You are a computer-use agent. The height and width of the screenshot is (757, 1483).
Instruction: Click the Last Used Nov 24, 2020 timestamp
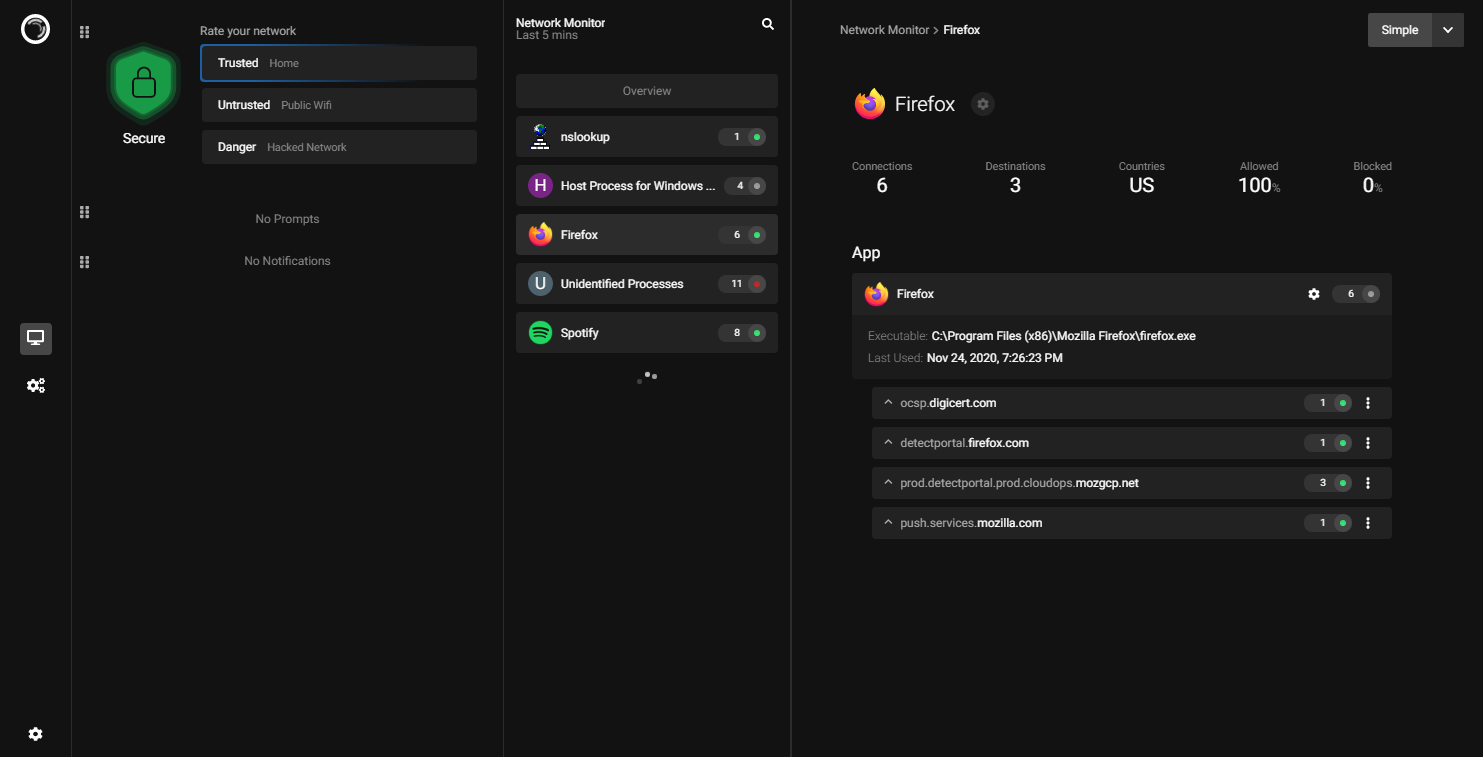click(995, 357)
